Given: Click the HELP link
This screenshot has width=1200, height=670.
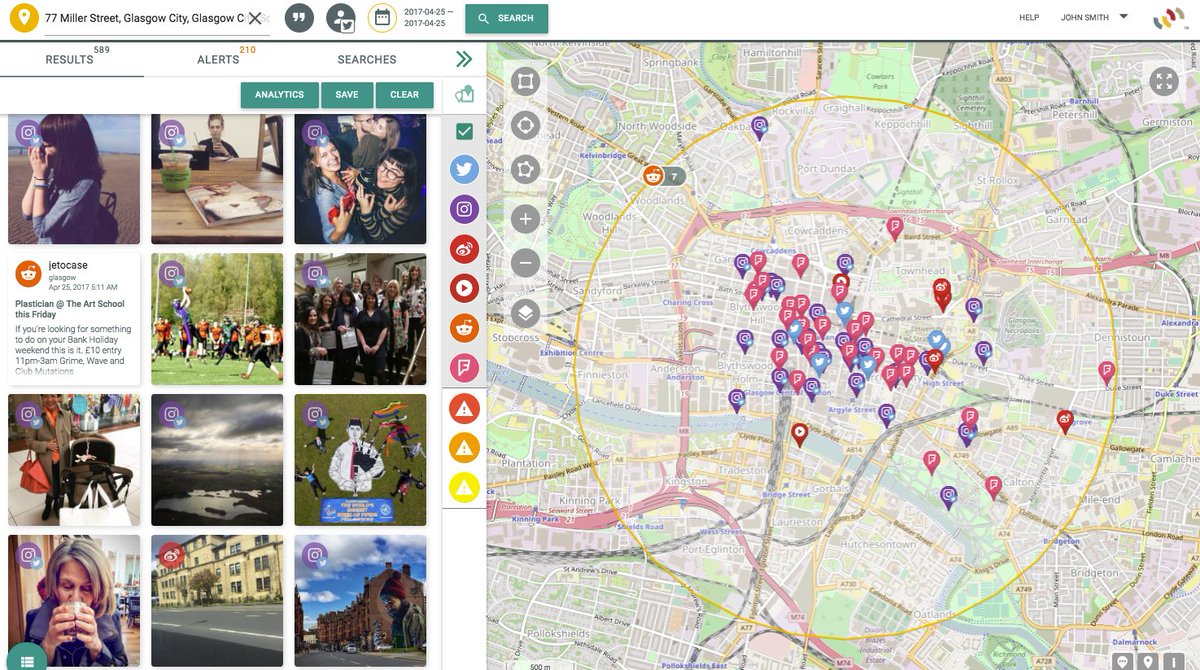Looking at the screenshot, I should 1028,17.
